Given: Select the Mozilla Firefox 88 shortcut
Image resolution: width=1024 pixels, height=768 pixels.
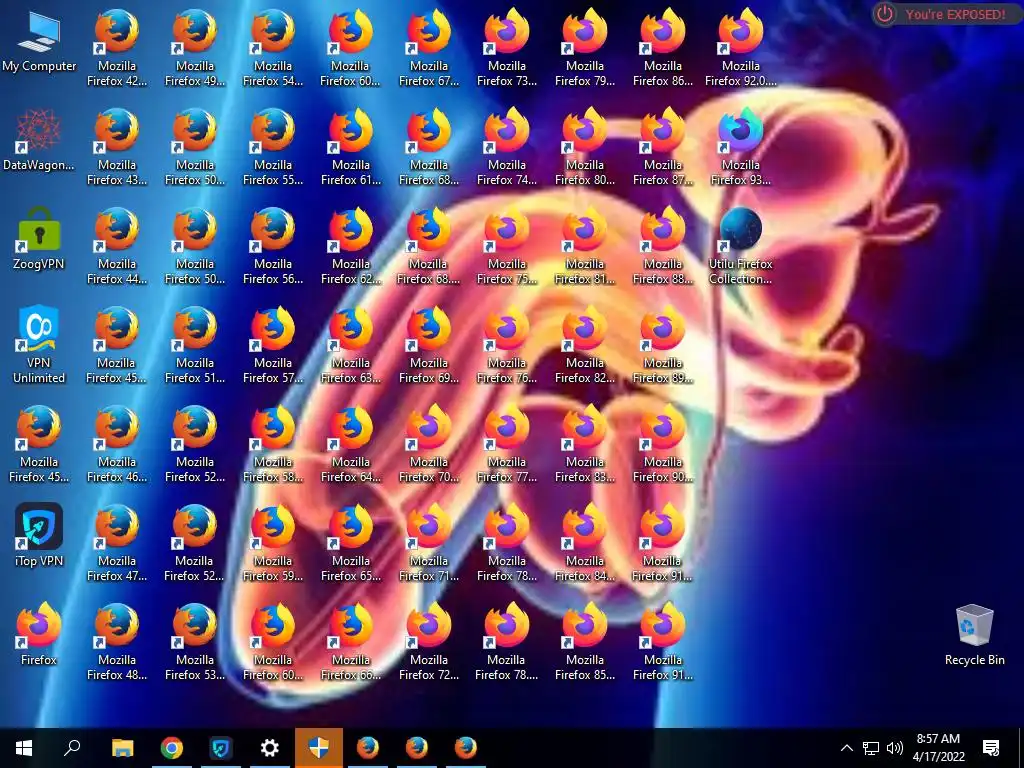Looking at the screenshot, I should pos(663,246).
